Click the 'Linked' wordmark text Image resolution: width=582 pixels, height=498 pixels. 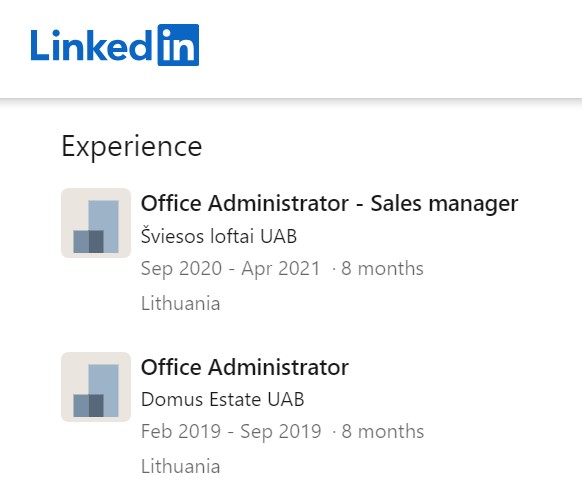[x=91, y=45]
